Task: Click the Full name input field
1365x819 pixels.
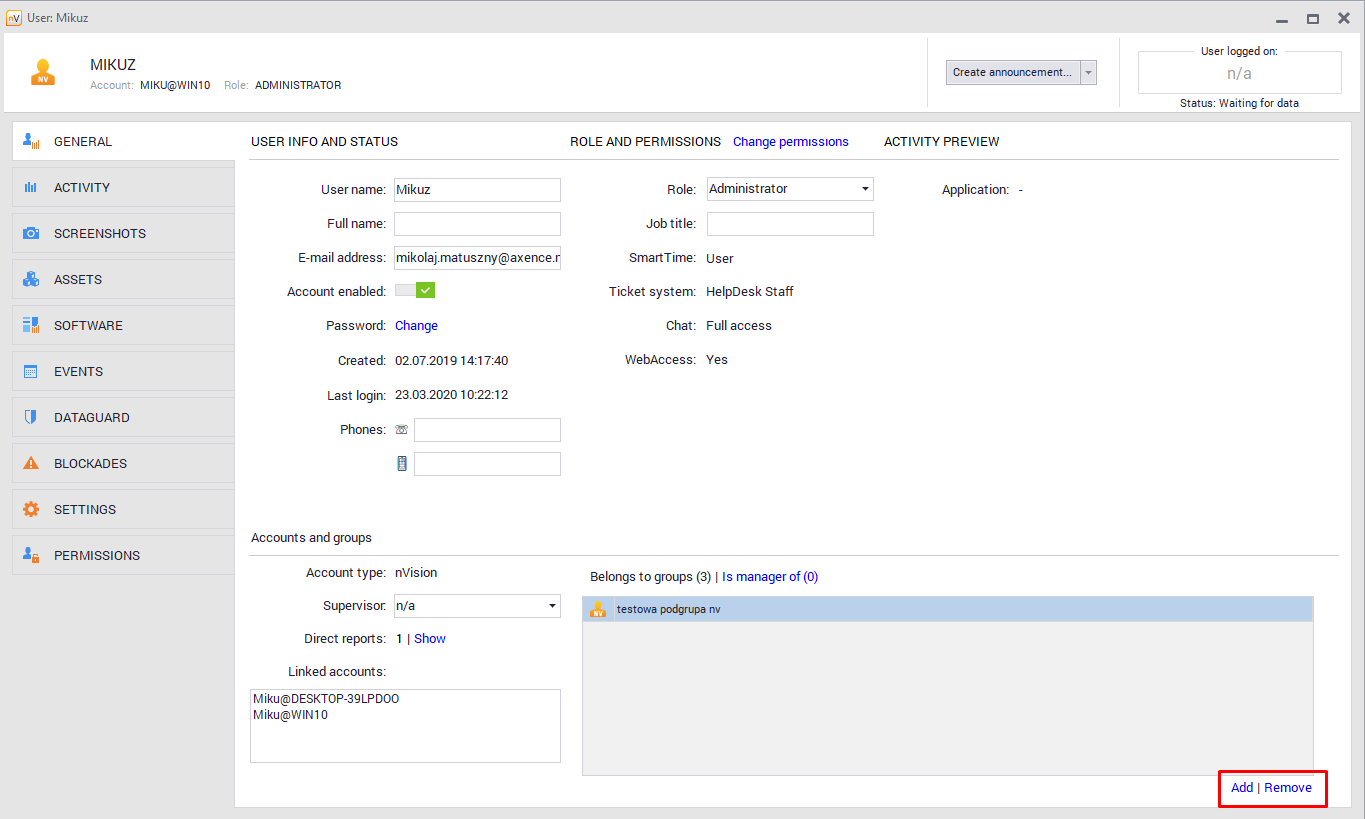Action: (x=477, y=224)
